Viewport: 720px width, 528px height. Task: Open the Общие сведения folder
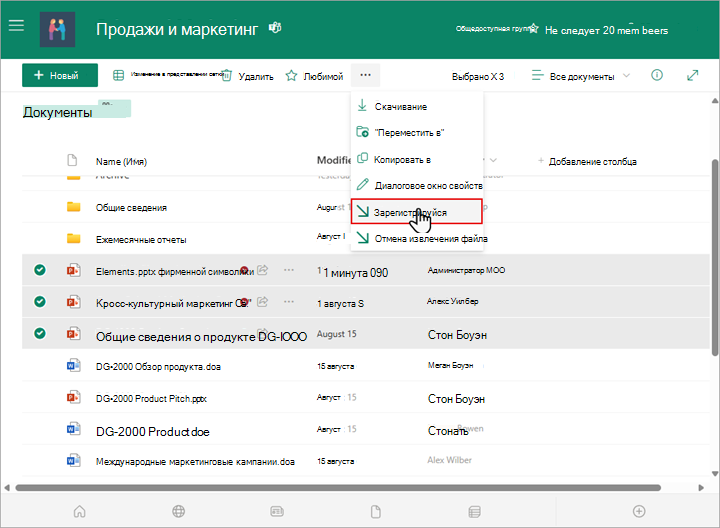(131, 208)
